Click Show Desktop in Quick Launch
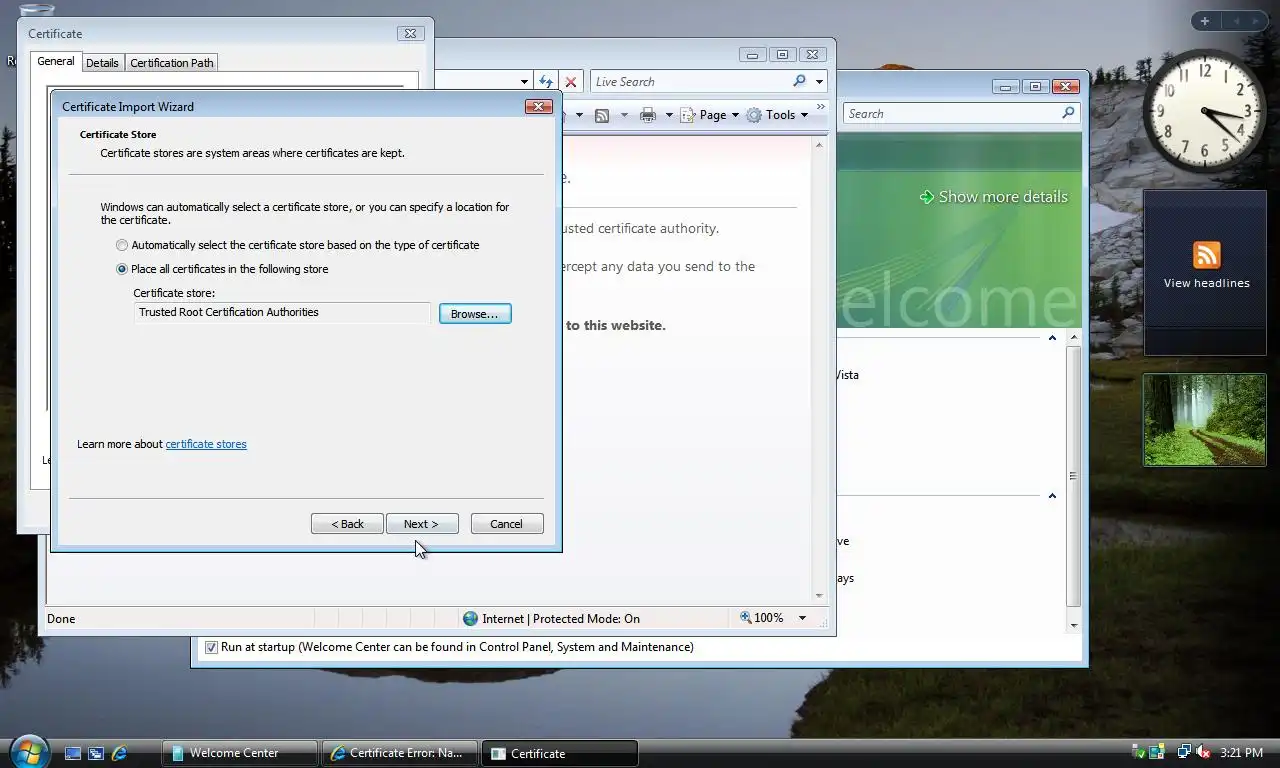Screen dimensions: 1280x768 (73, 753)
